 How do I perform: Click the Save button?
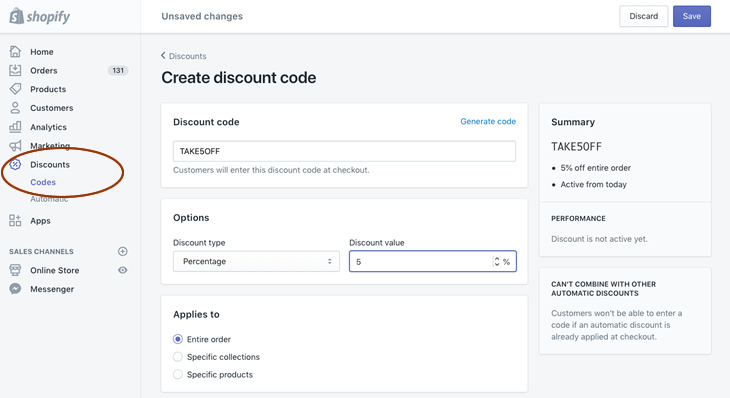click(691, 16)
